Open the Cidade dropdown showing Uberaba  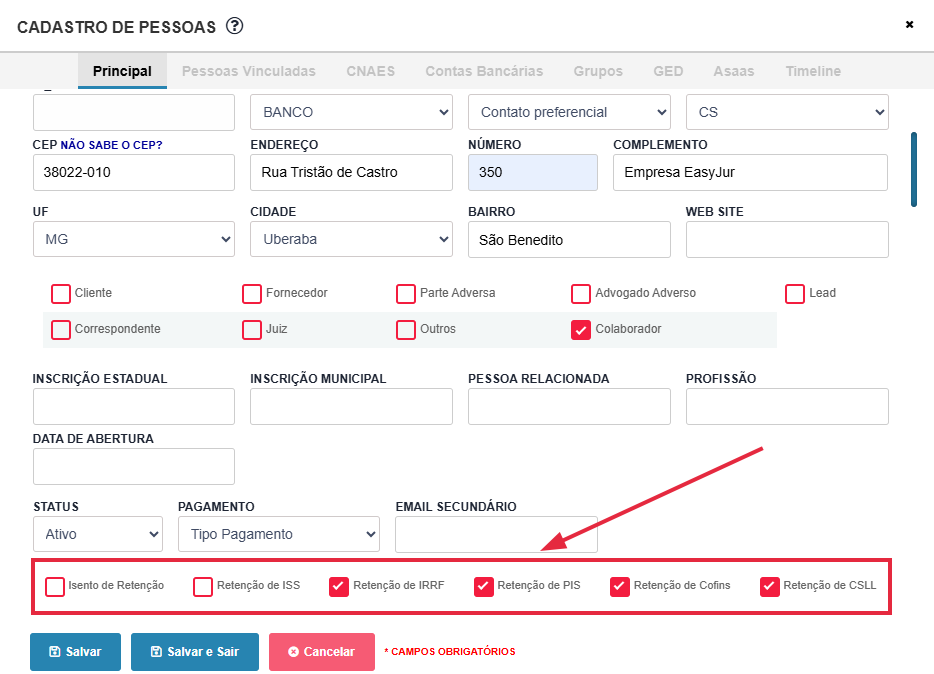(x=351, y=239)
